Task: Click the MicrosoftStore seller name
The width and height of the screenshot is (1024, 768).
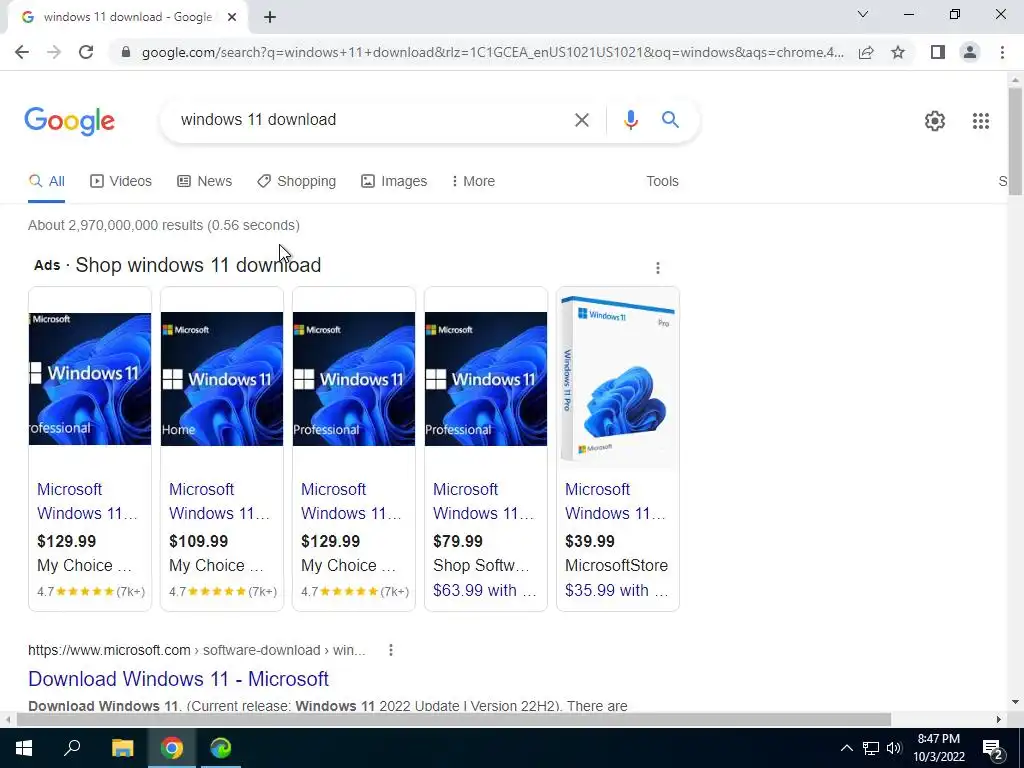Action: [616, 566]
